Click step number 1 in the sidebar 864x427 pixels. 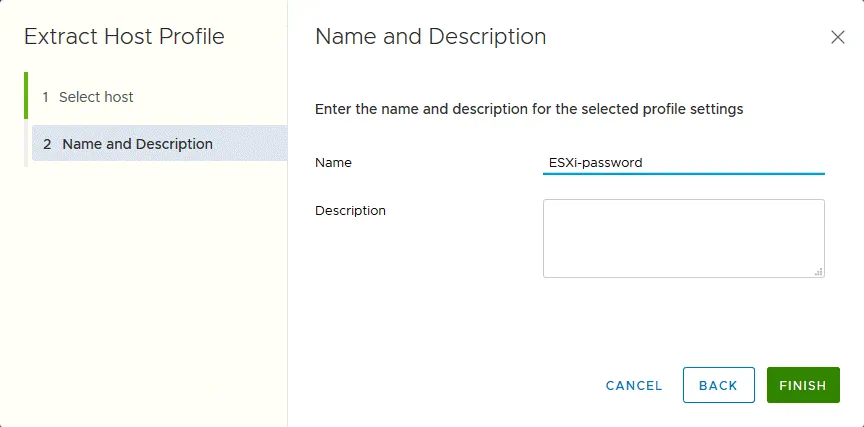[45, 97]
